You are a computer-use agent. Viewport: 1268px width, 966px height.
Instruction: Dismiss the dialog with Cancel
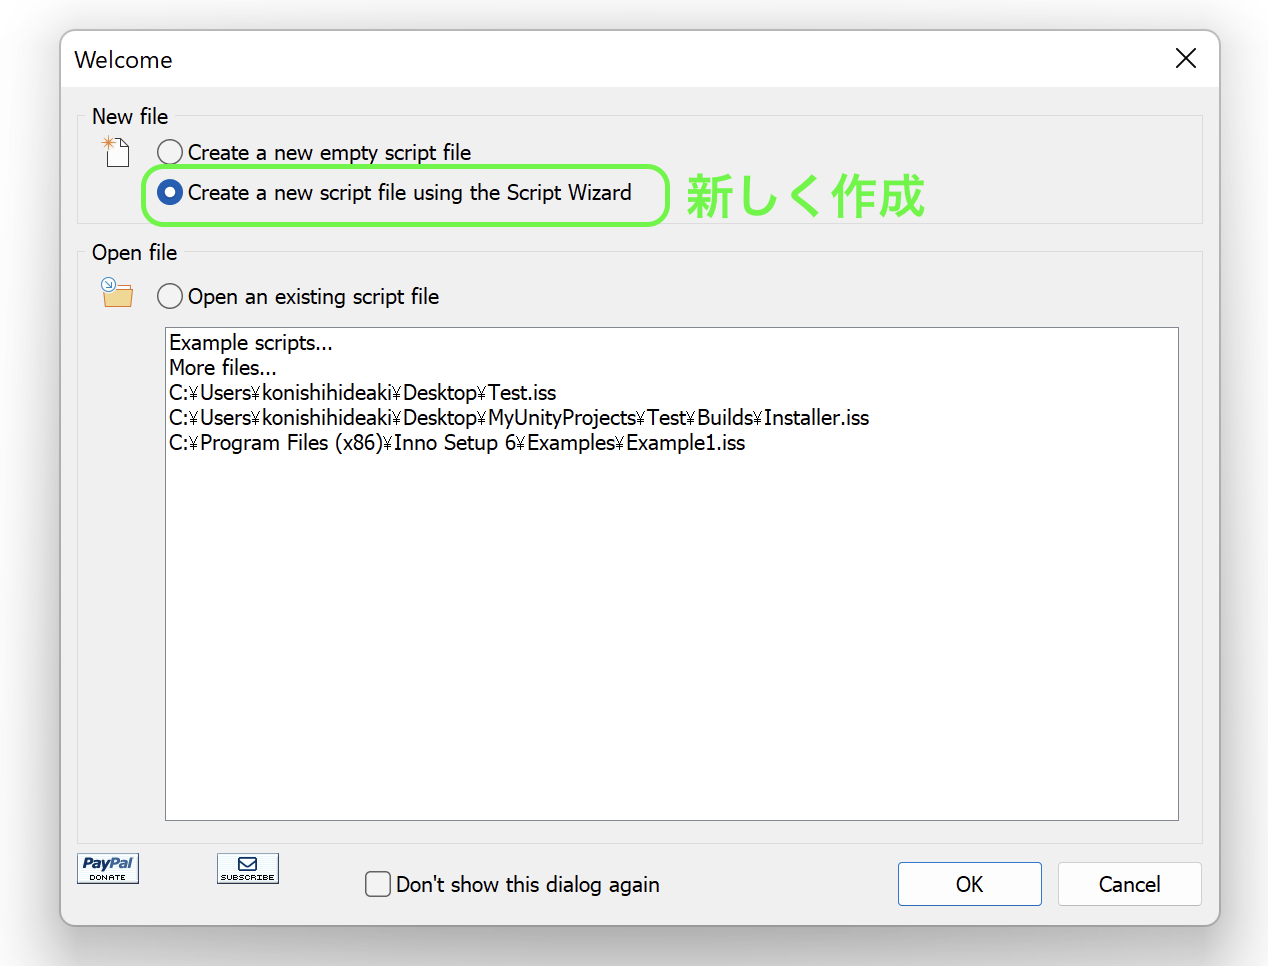(1129, 884)
